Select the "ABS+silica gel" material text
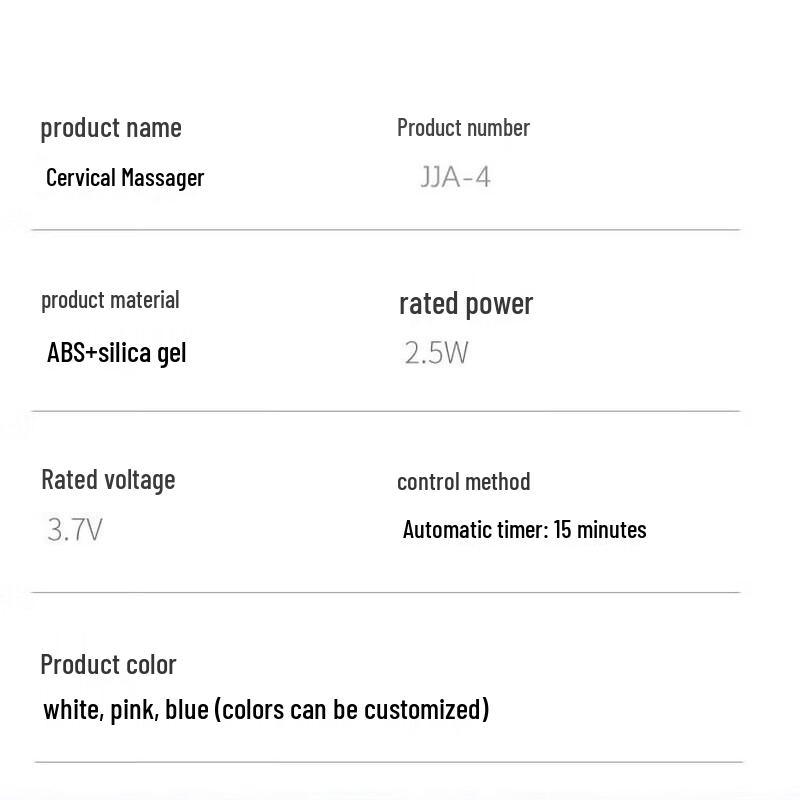Viewport: 800px width, 800px height. [x=116, y=353]
